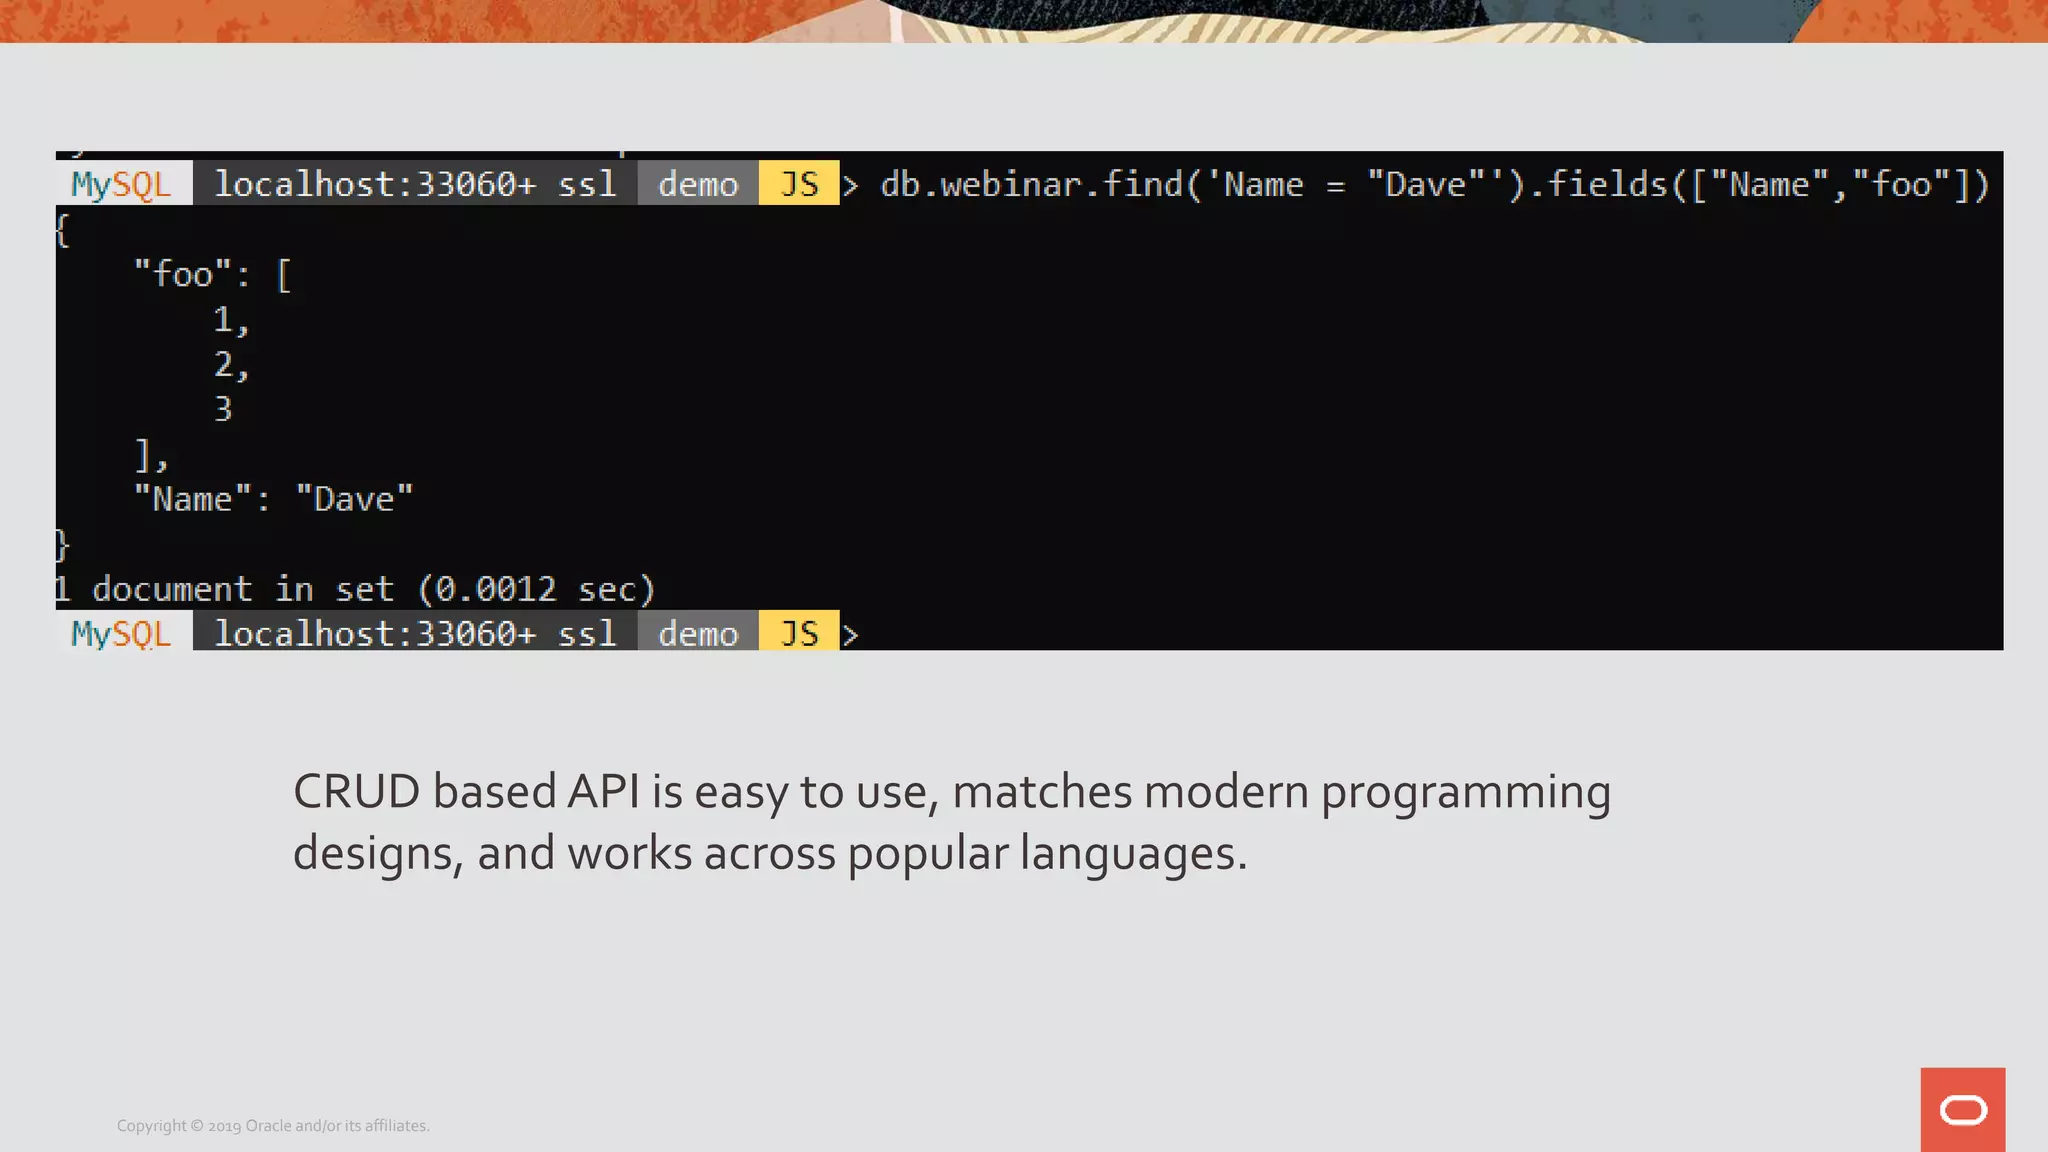Click the demo schema segment in bottom prompt
The width and height of the screenshot is (2048, 1152).
(x=698, y=633)
